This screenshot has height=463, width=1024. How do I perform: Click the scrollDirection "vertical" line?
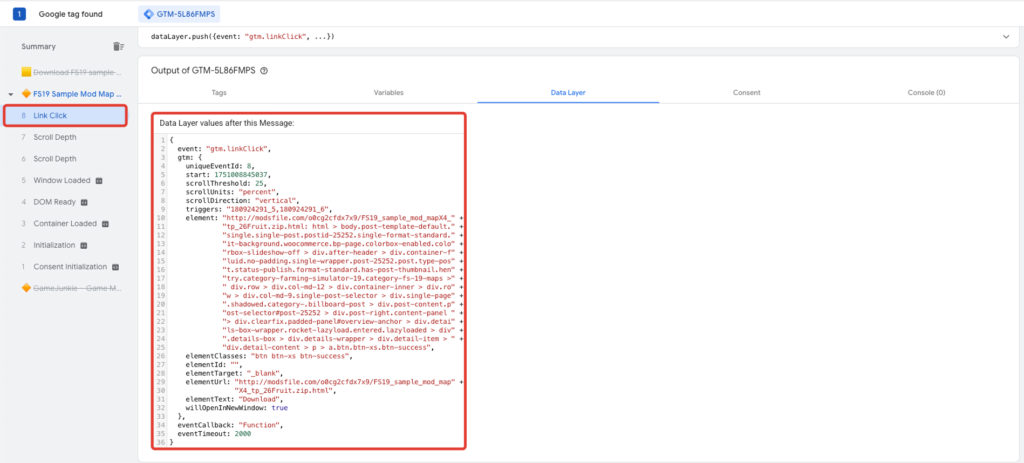click(x=242, y=200)
